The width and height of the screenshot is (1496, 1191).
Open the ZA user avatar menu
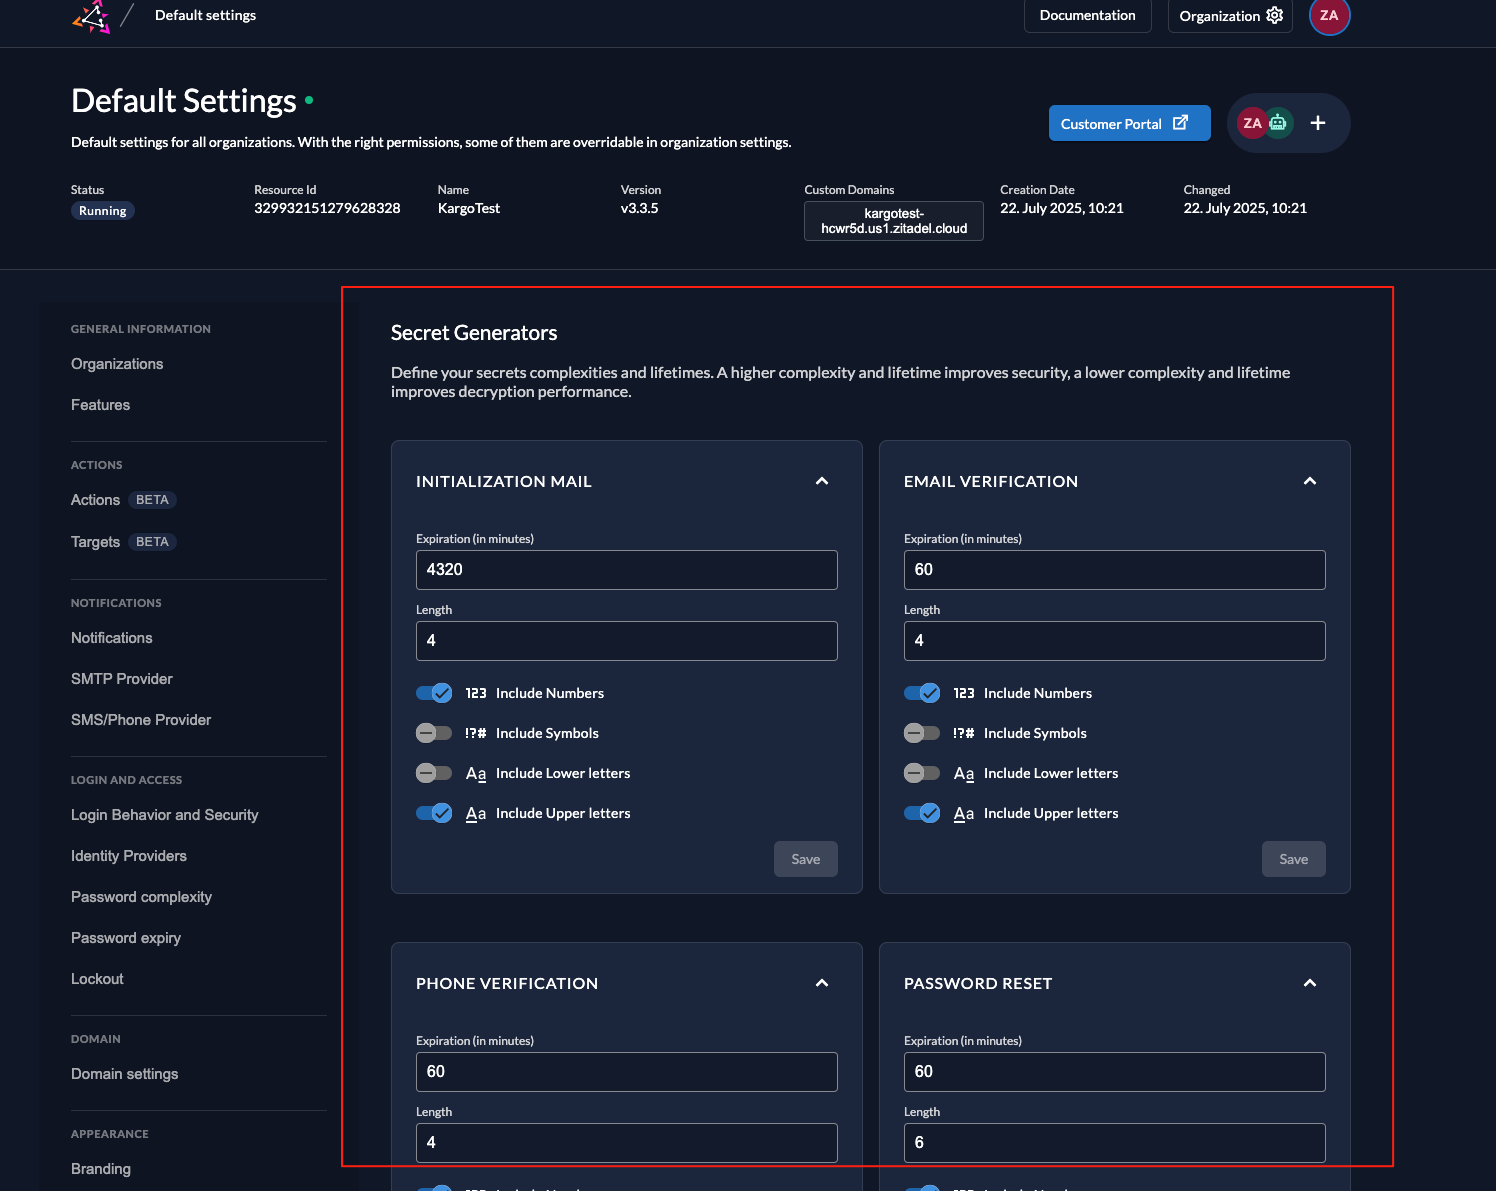pyautogui.click(x=1329, y=15)
